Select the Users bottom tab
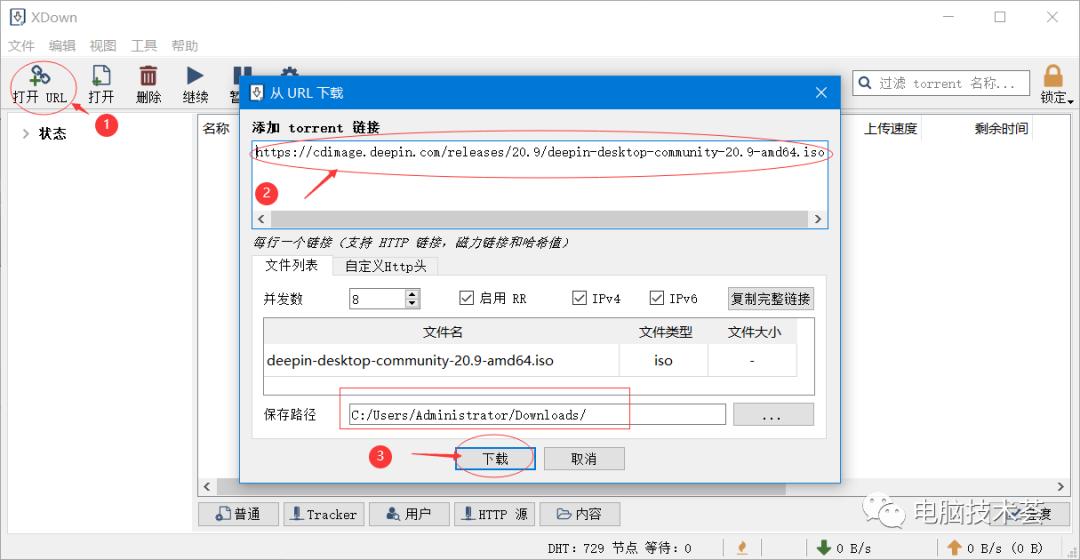Screen dimensions: 1080x560 (409, 514)
